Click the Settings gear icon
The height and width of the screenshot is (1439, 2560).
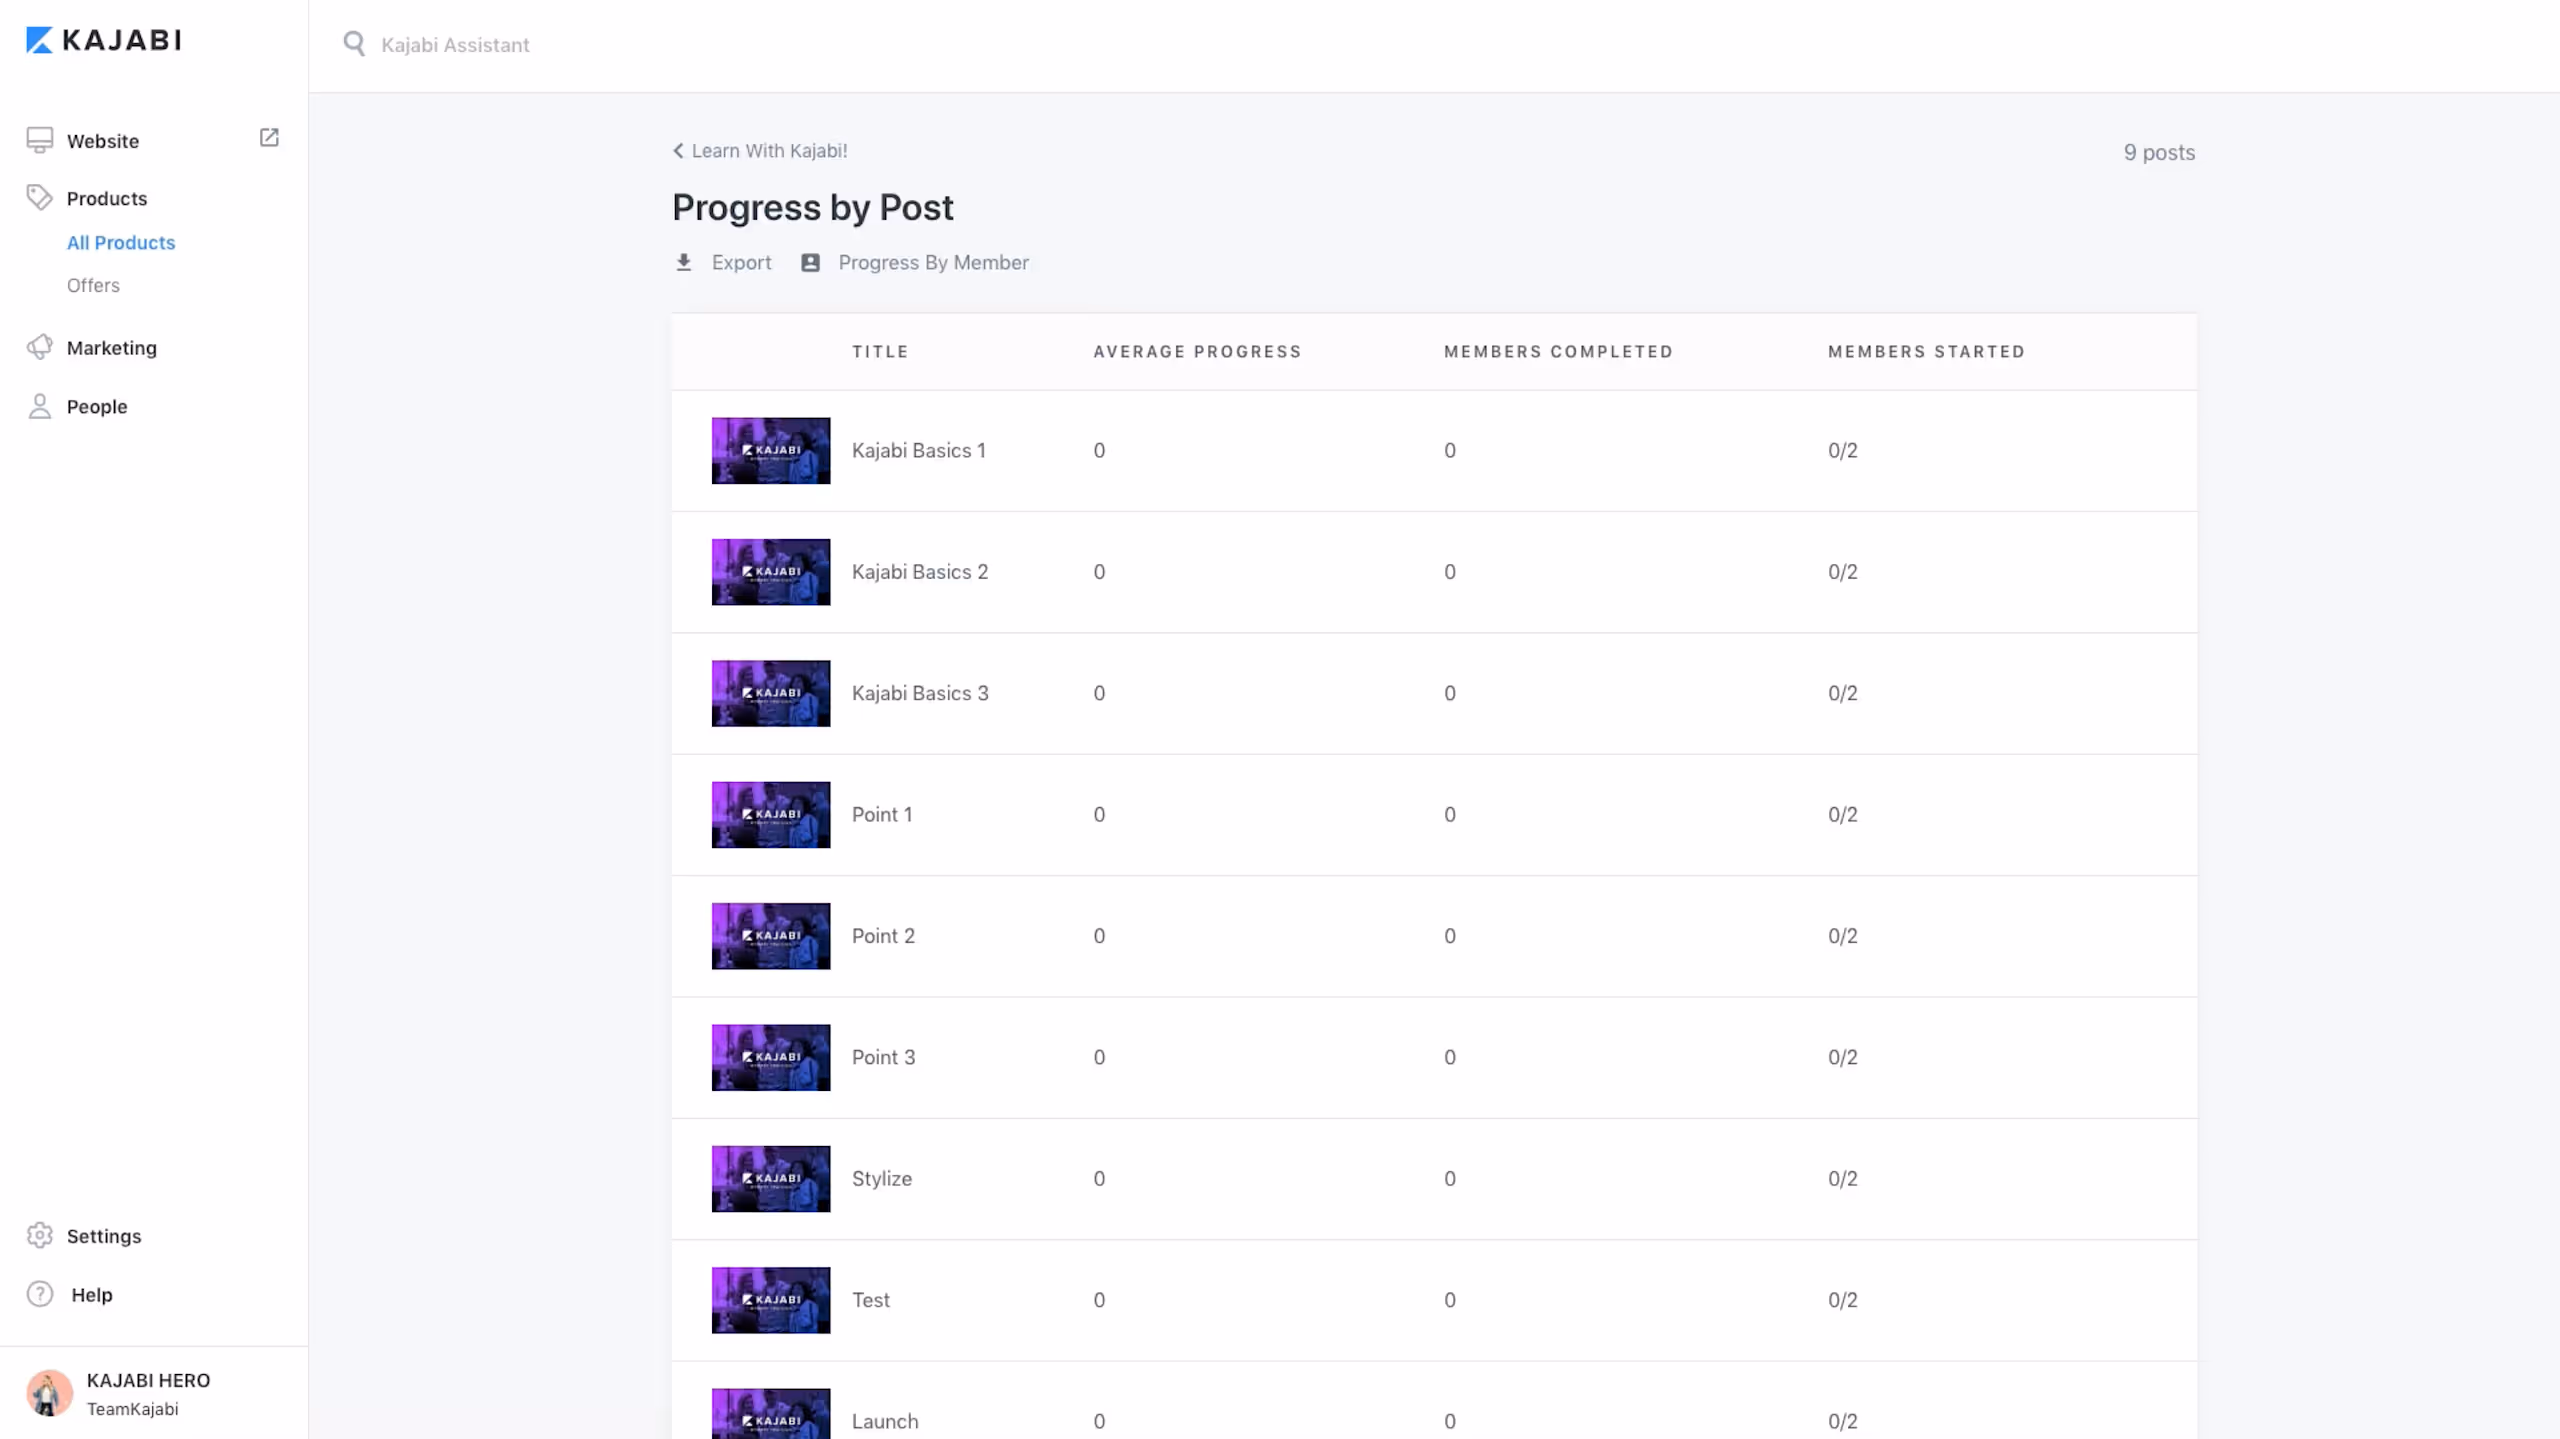[39, 1236]
